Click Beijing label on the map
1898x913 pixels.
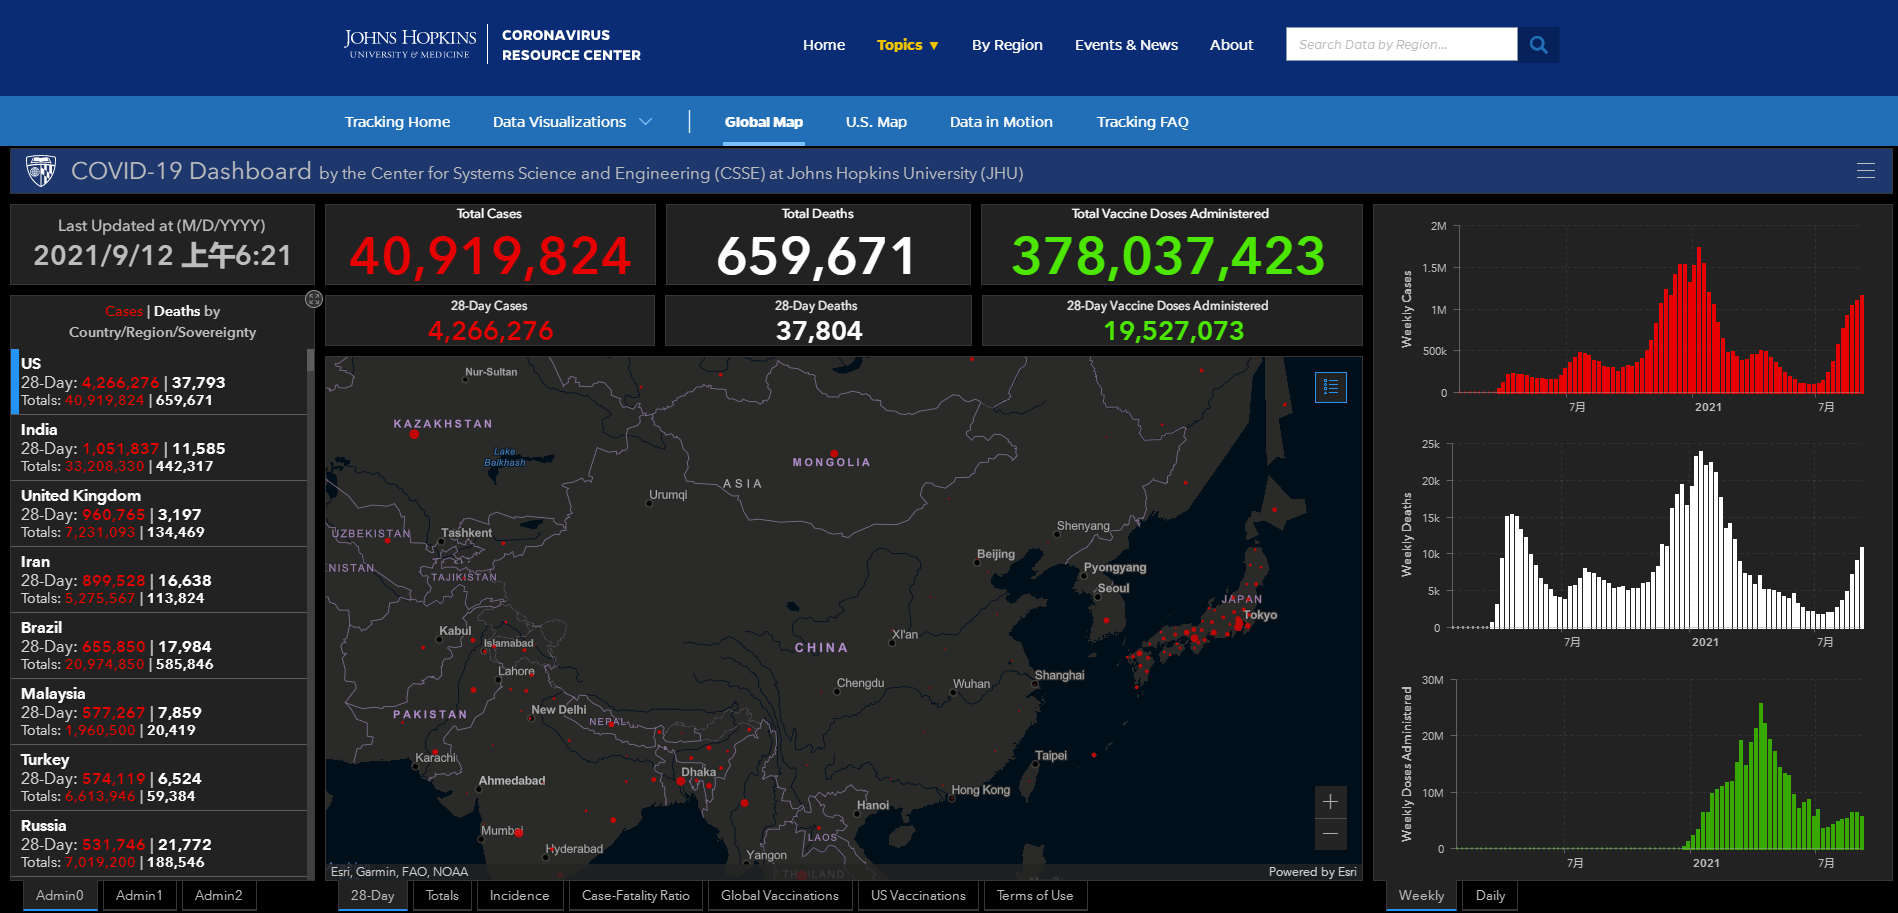tap(996, 554)
